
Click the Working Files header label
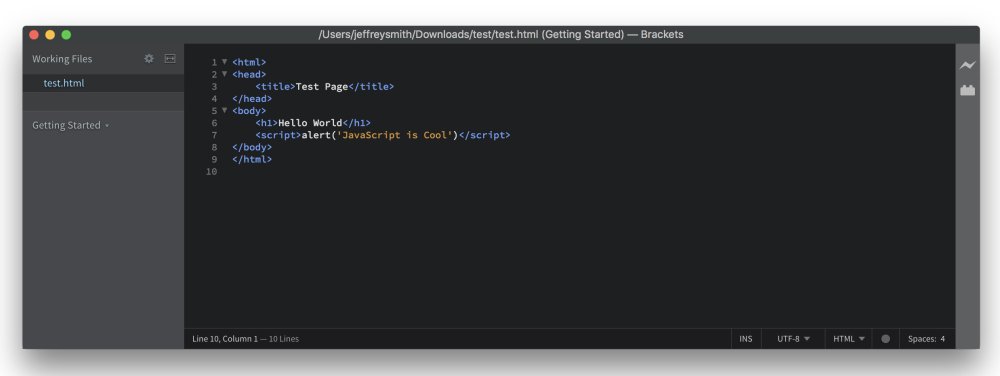pos(62,59)
